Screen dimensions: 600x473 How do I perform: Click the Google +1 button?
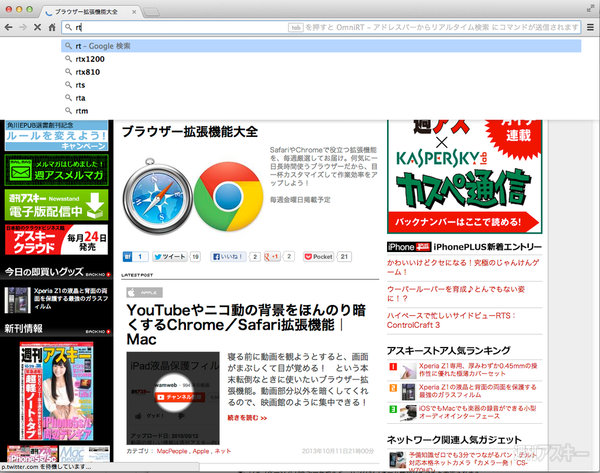(x=272, y=256)
